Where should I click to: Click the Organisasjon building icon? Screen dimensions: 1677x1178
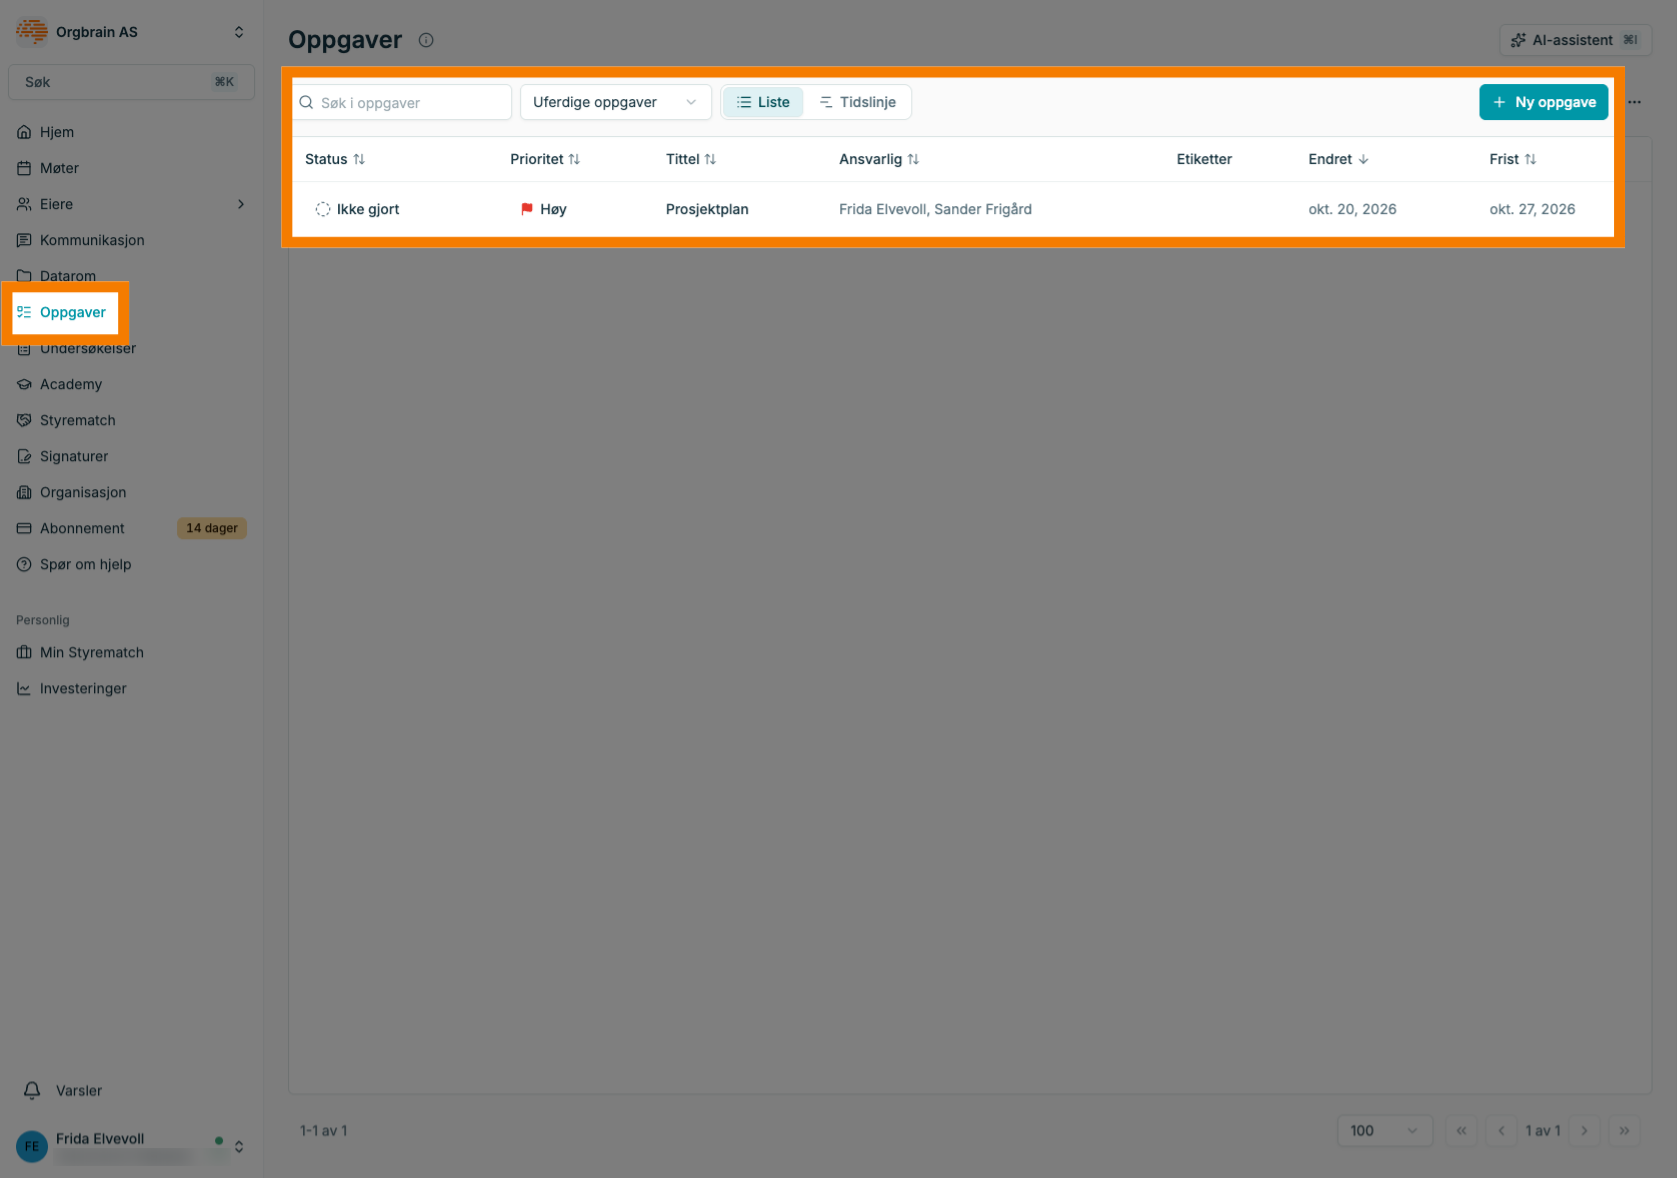coord(24,492)
